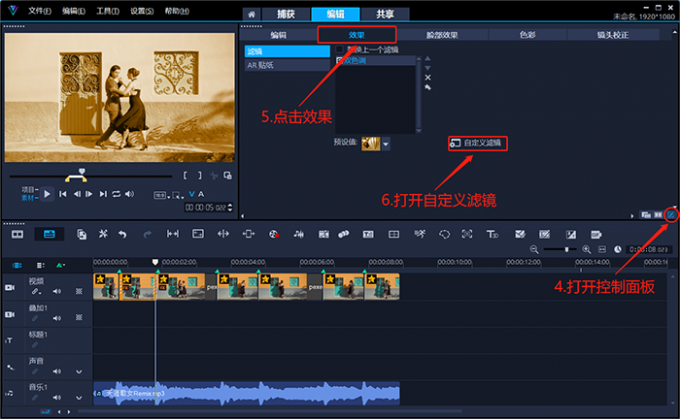The width and height of the screenshot is (680, 419).
Task: Expand the music track chevron
Action: tap(80, 396)
